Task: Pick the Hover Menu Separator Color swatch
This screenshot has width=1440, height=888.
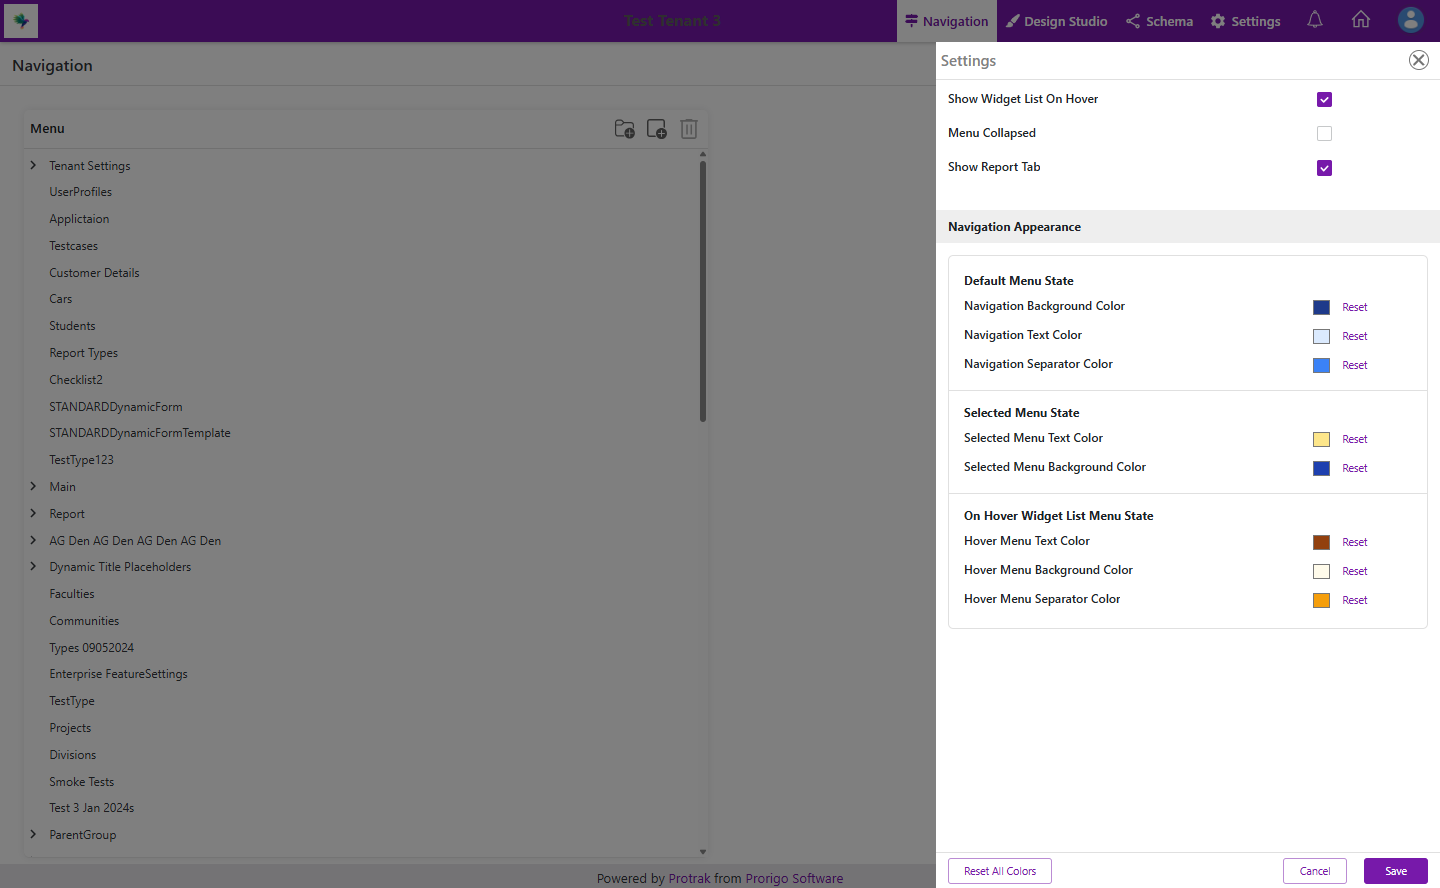Action: click(x=1321, y=600)
